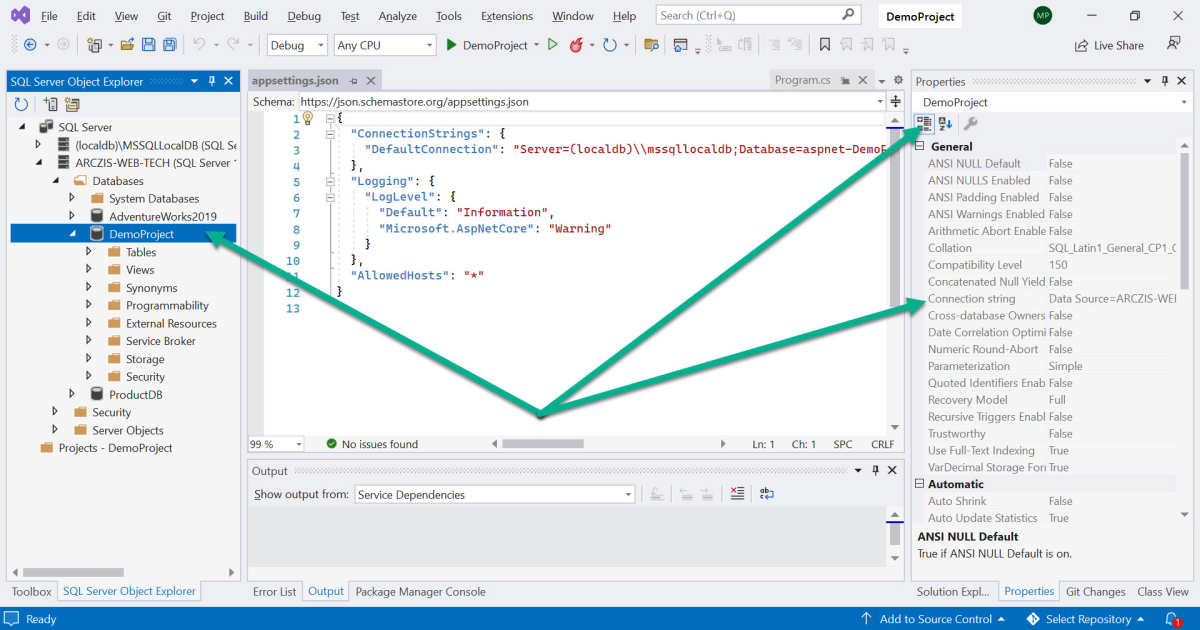The width and height of the screenshot is (1200, 630).
Task: Clear all output with the Clear All icon
Action: 737,493
